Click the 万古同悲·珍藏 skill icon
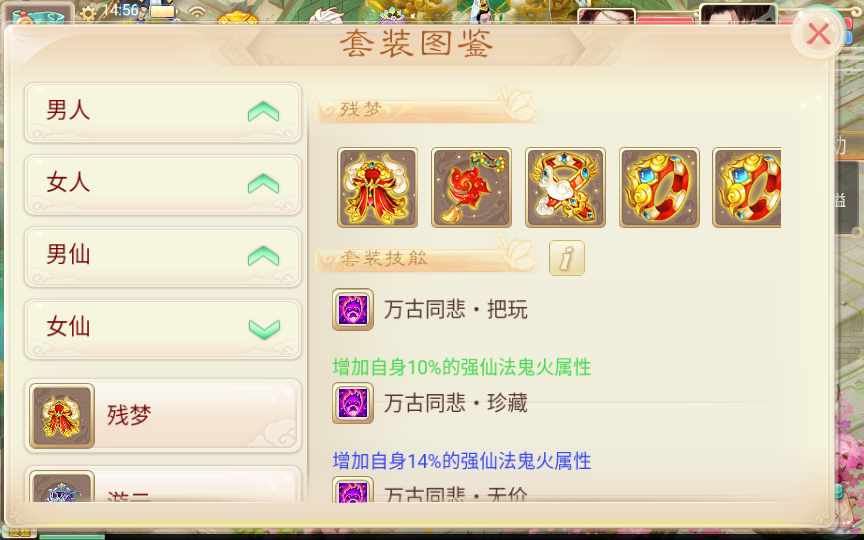The height and width of the screenshot is (540, 864). click(353, 403)
